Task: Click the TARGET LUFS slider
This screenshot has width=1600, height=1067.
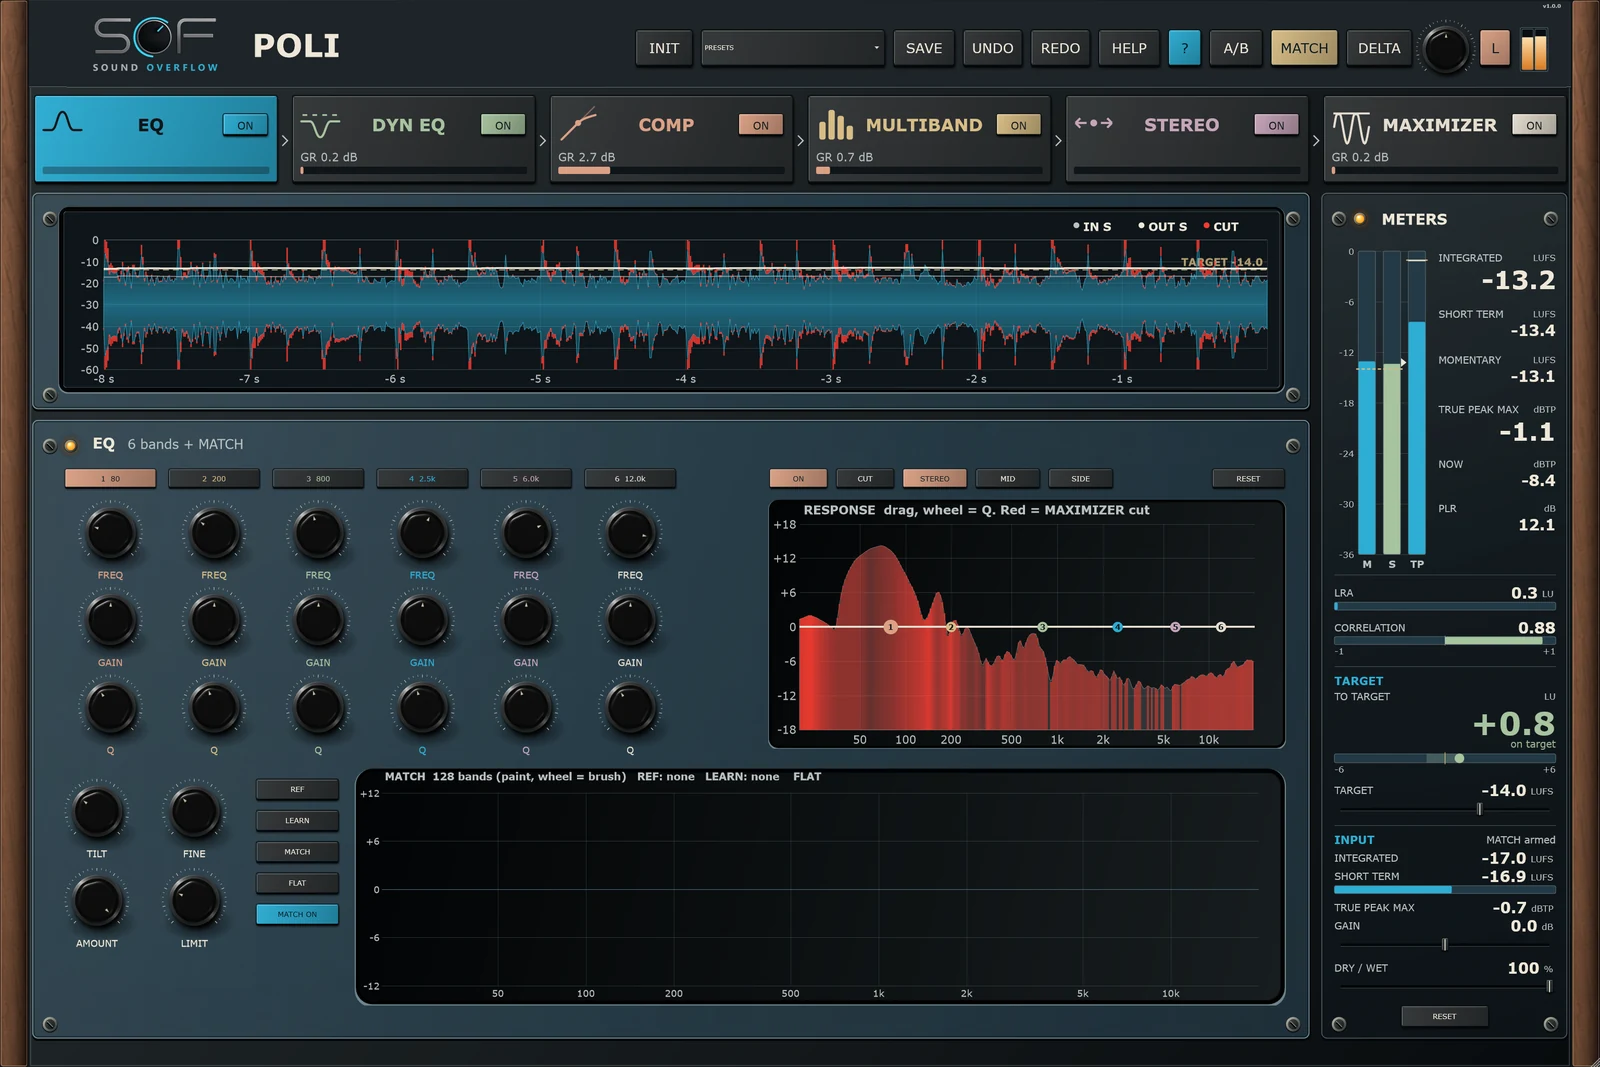Action: point(1444,809)
